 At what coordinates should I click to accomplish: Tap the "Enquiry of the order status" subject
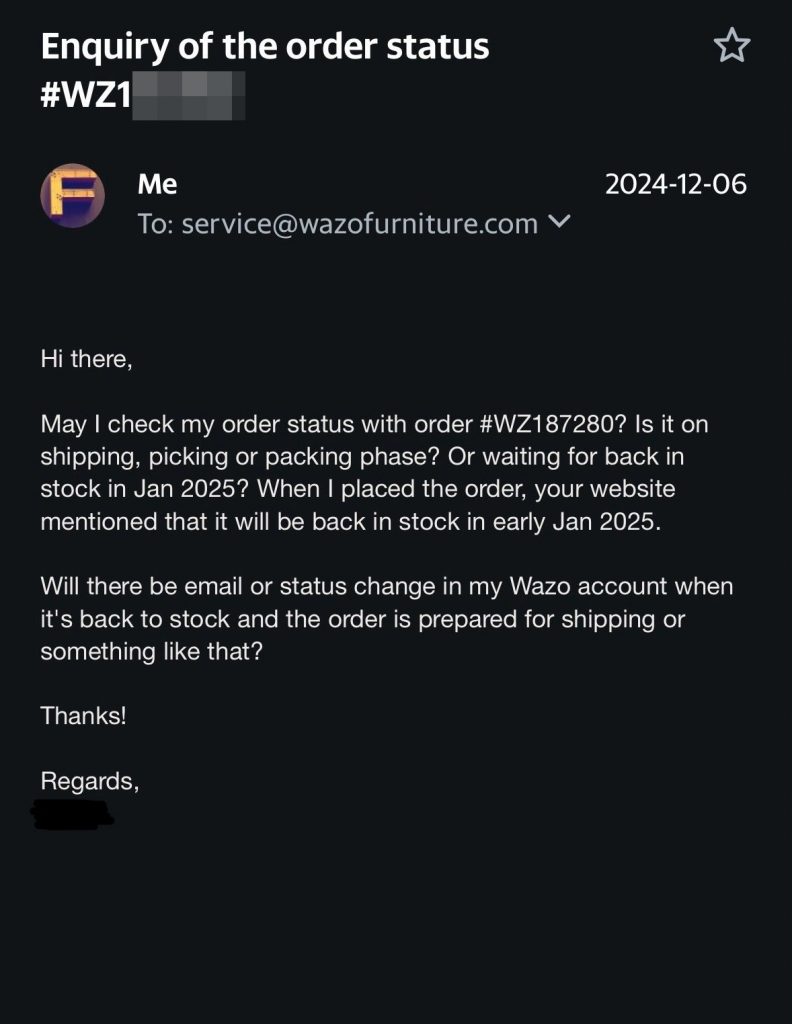point(265,46)
